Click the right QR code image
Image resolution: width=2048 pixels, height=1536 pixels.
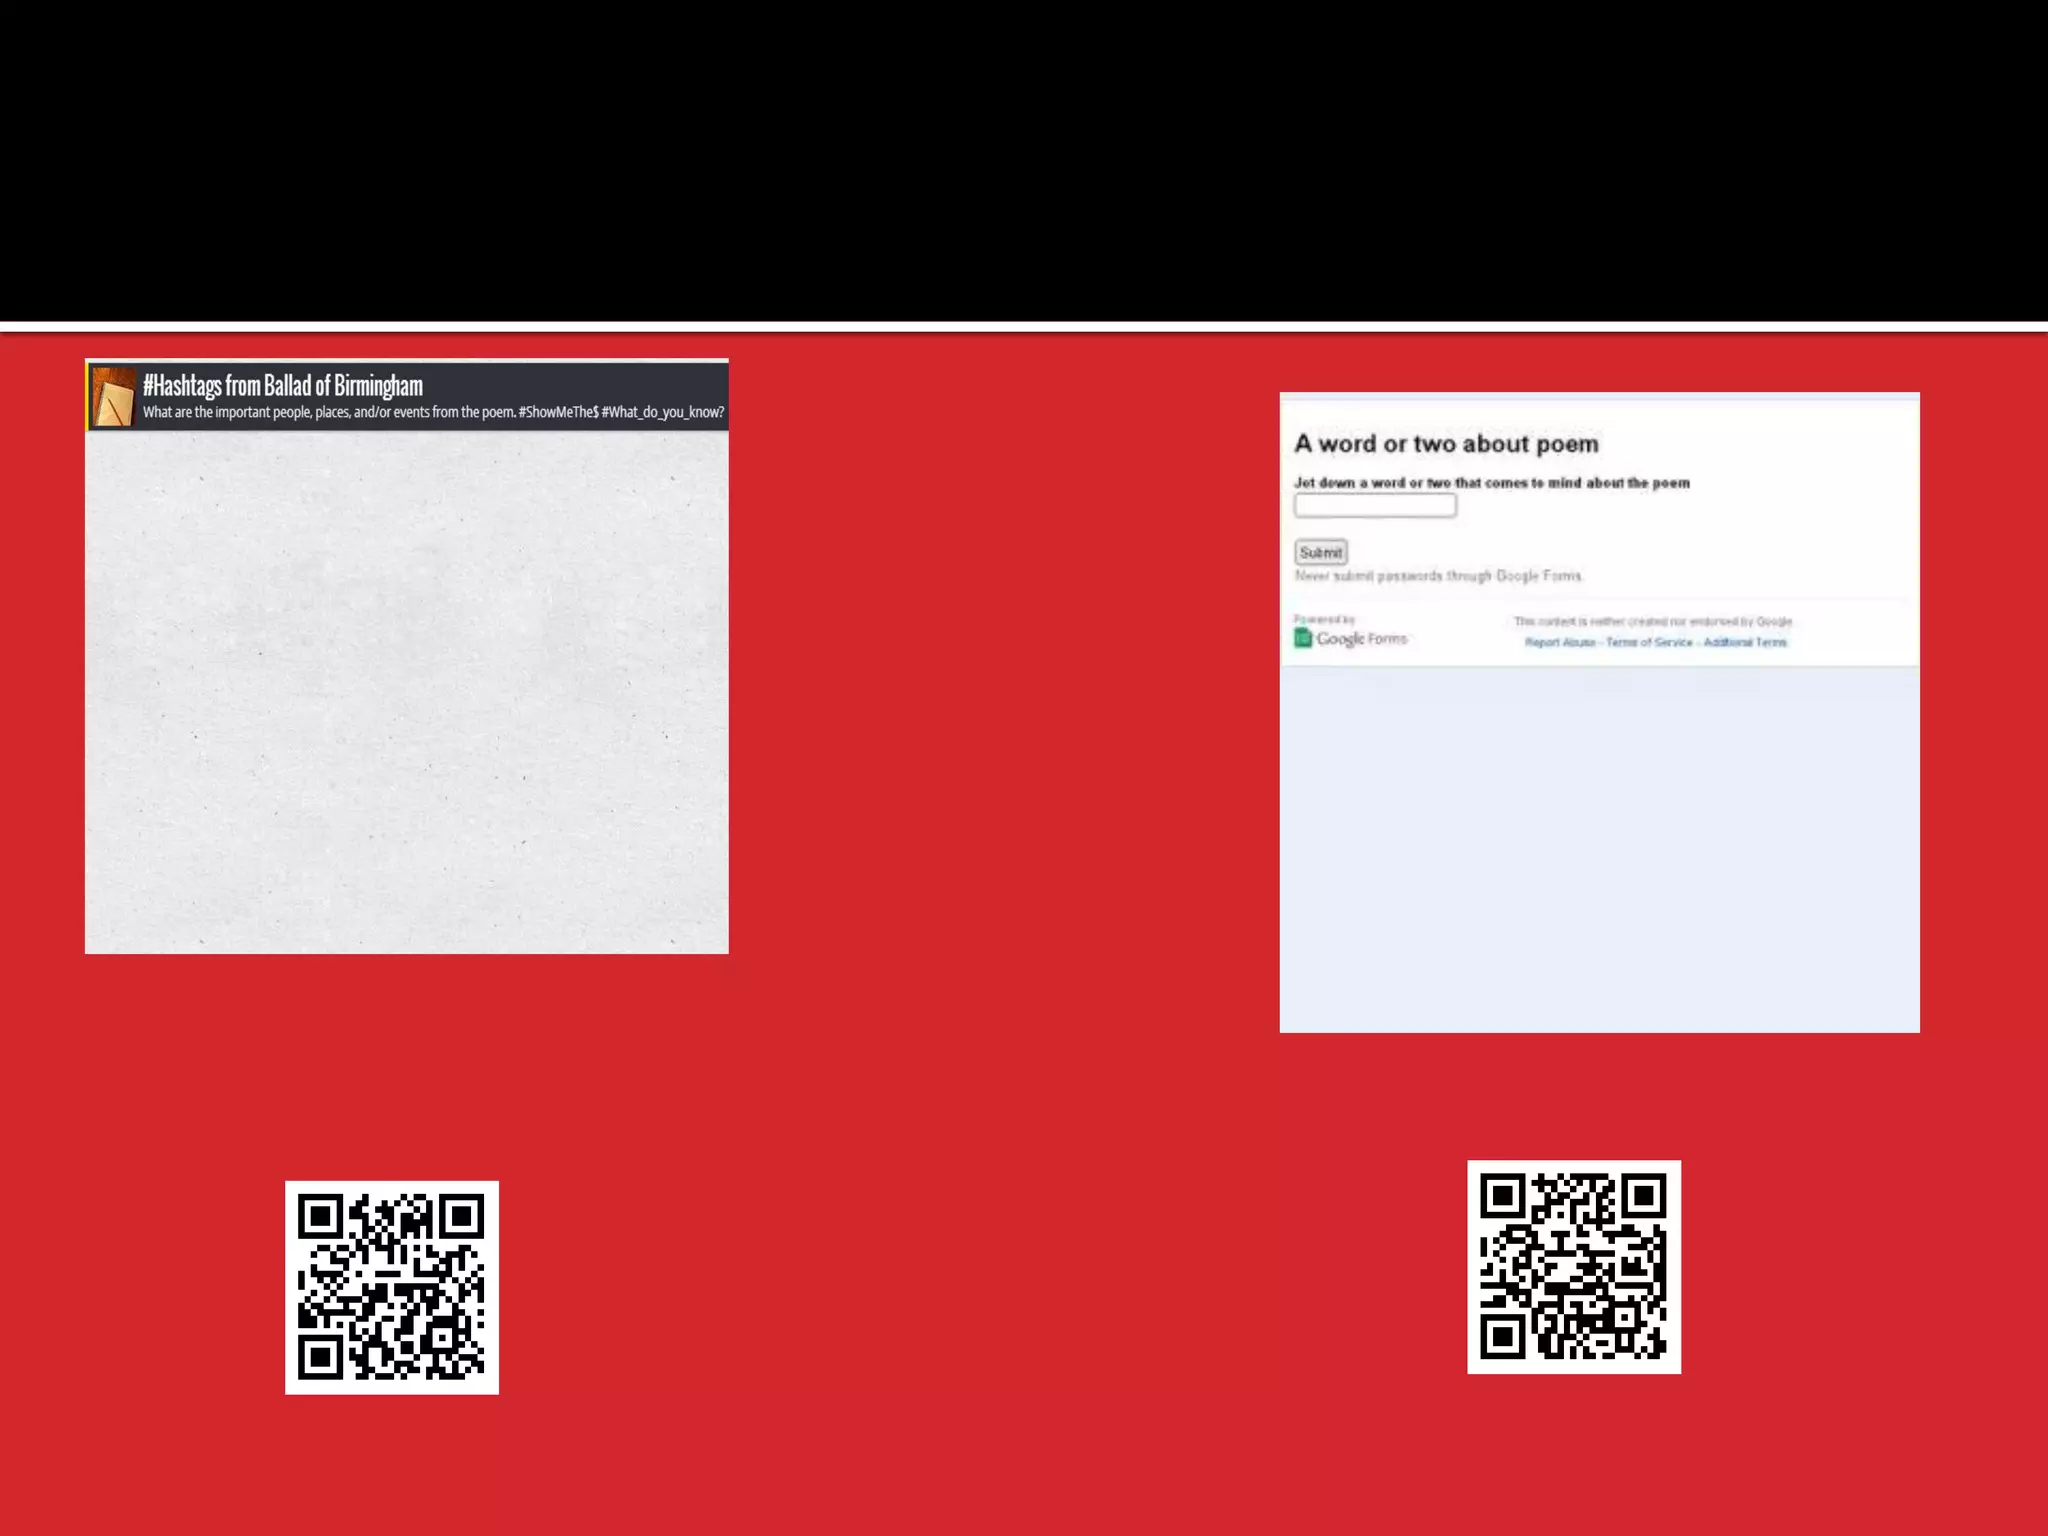1573,1267
